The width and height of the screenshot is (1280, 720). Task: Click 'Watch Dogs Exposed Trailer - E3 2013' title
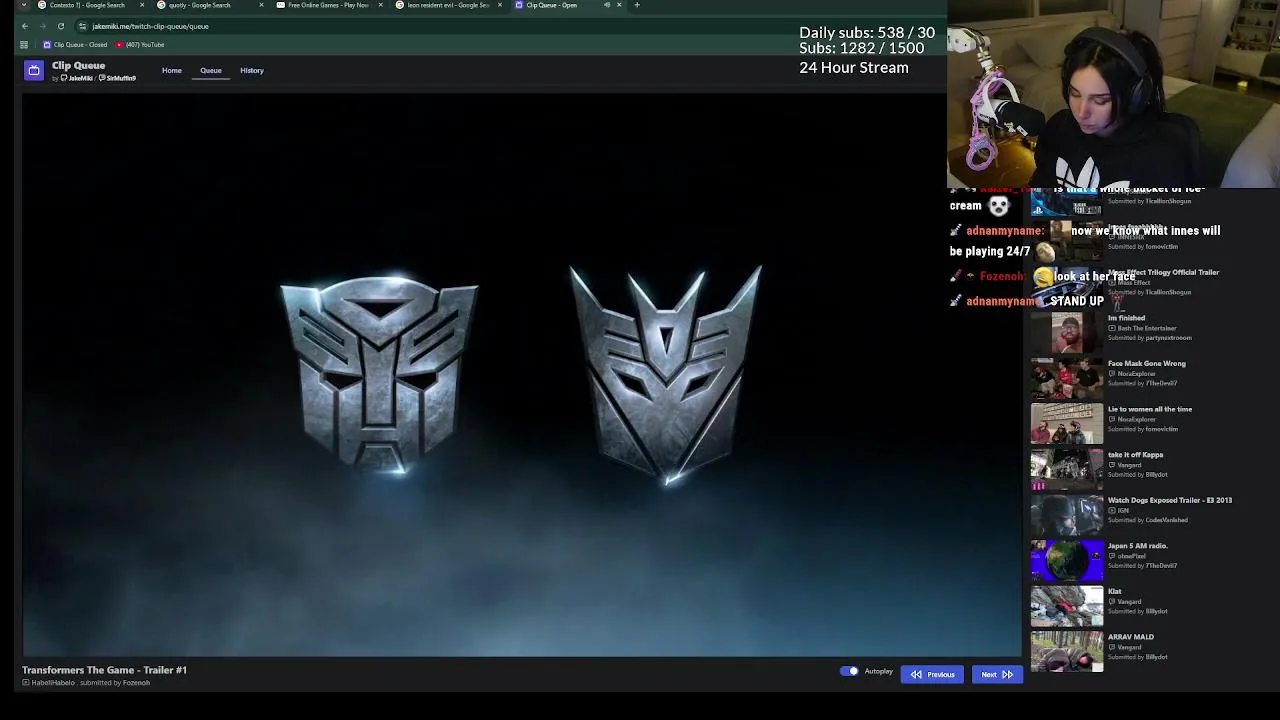coord(1170,500)
